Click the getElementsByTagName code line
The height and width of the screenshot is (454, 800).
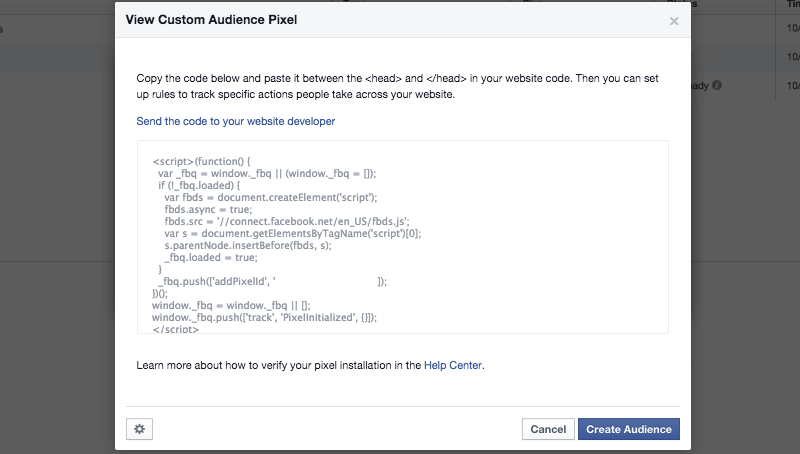(292, 233)
